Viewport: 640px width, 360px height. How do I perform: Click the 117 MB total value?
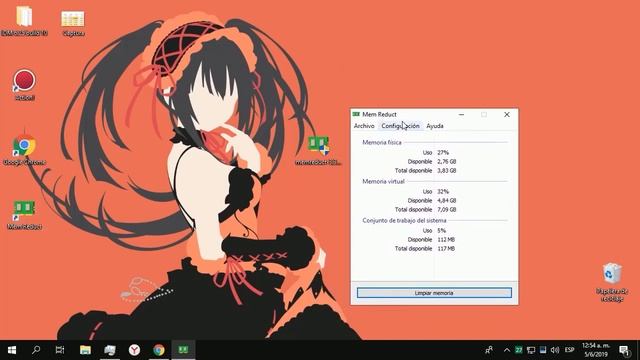[446, 249]
